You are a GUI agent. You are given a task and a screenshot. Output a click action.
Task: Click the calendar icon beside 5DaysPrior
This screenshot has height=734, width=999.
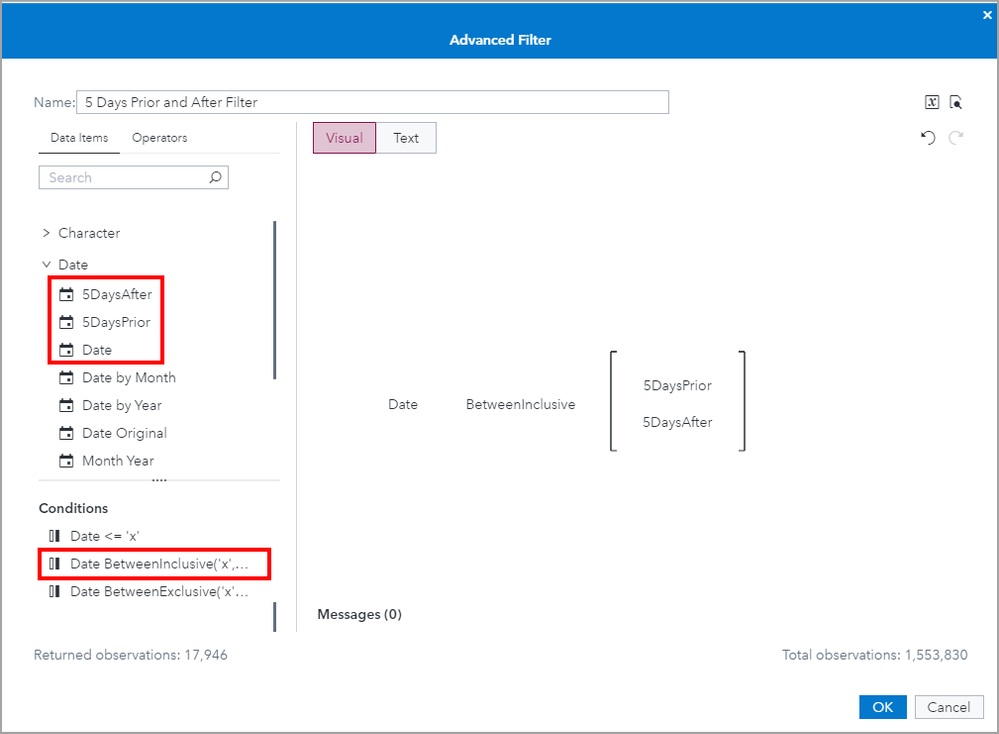[66, 322]
